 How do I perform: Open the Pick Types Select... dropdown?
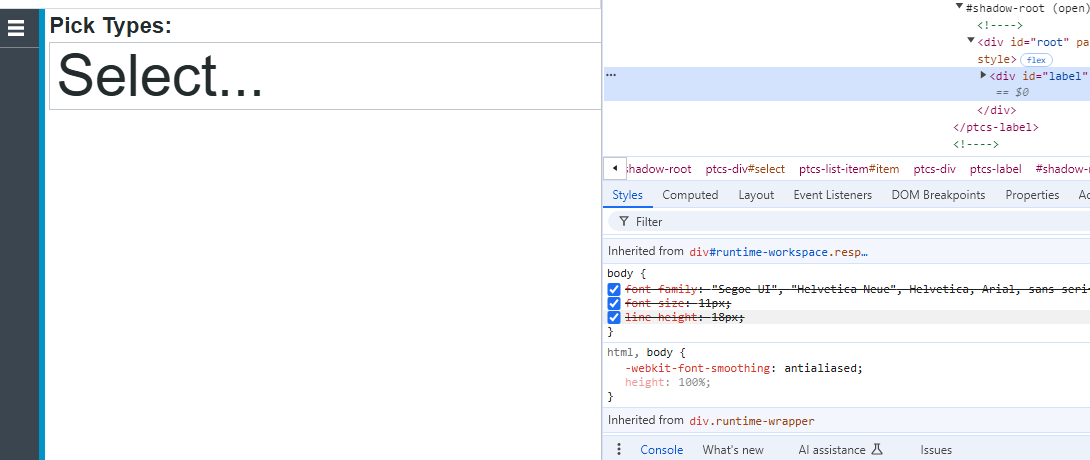[x=323, y=76]
